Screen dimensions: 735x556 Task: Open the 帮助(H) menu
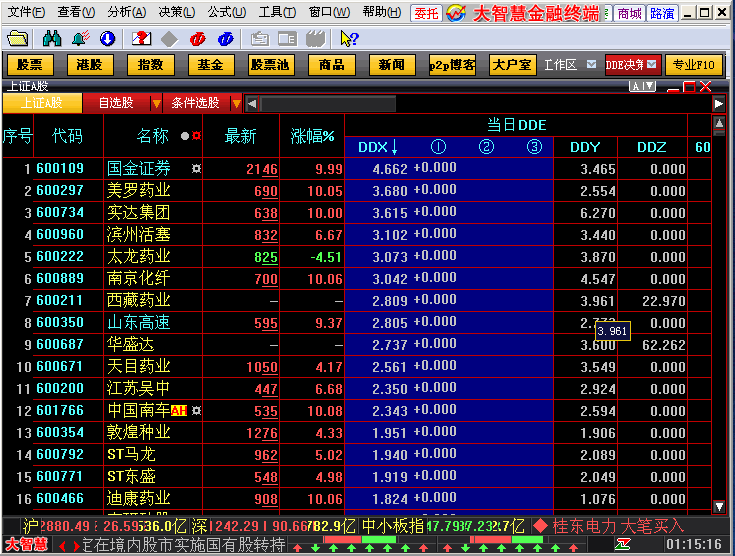382,12
